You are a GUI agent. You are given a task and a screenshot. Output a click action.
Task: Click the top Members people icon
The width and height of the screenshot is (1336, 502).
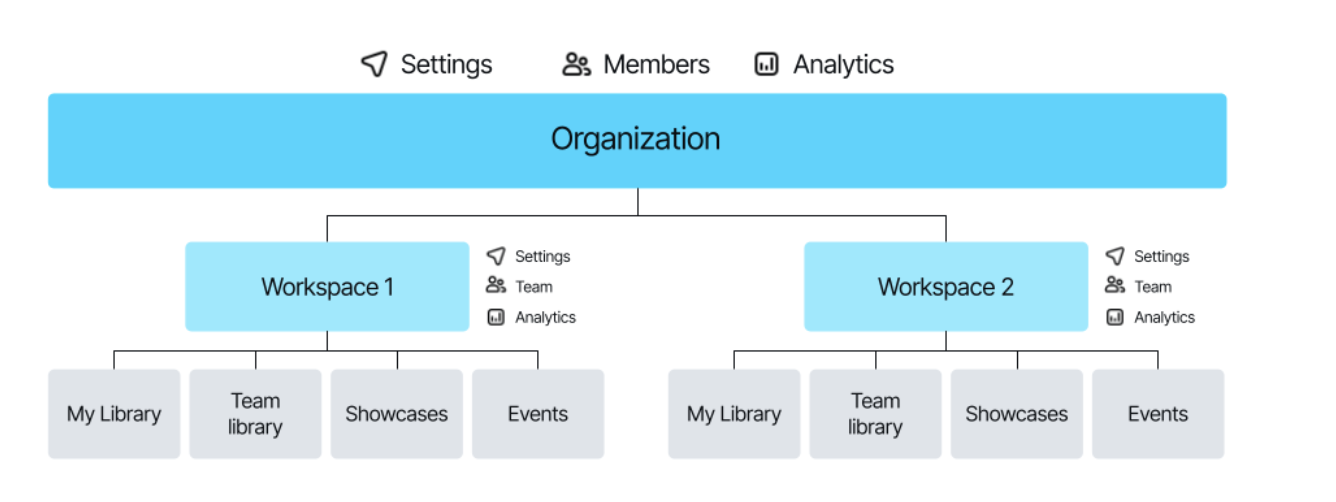pyautogui.click(x=576, y=65)
